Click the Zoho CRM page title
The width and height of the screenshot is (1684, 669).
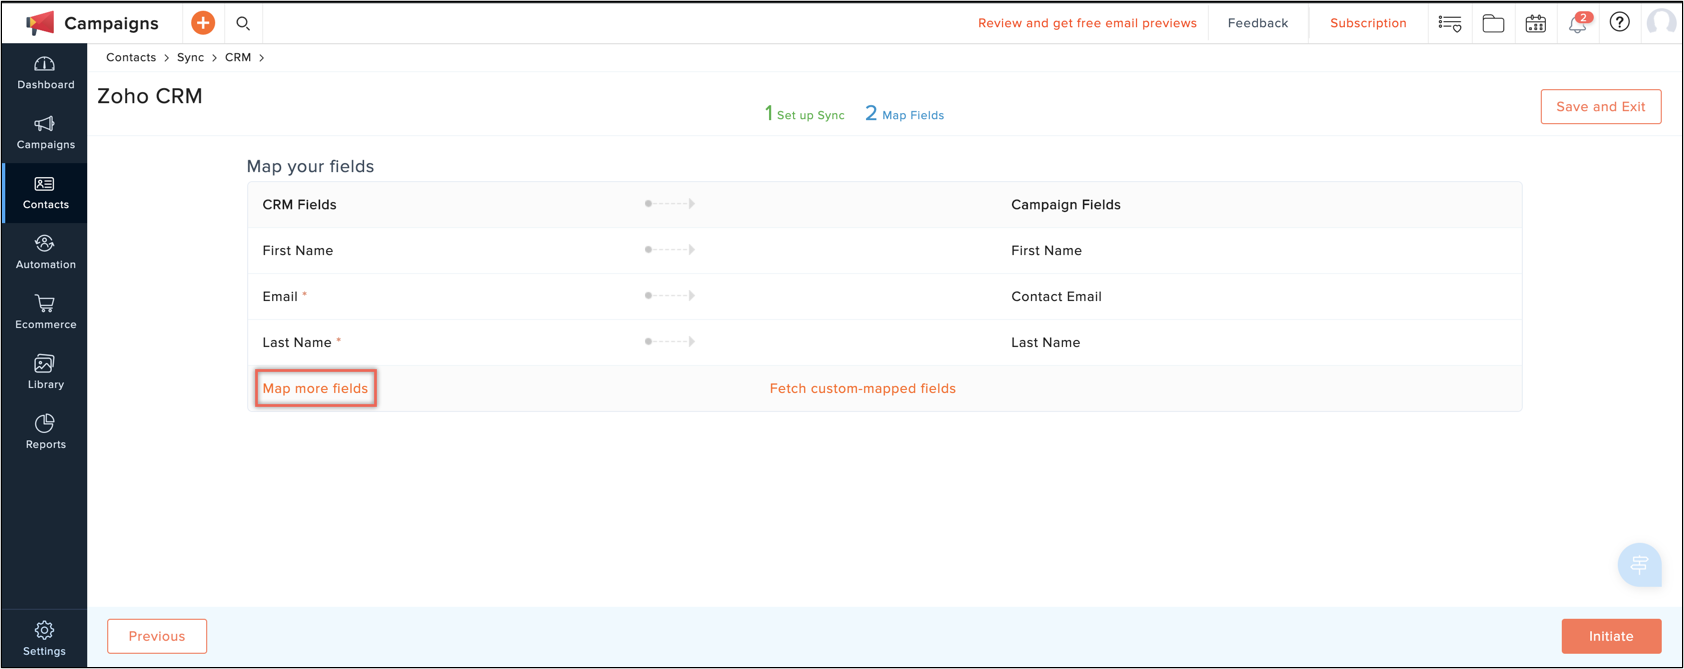pyautogui.click(x=150, y=96)
